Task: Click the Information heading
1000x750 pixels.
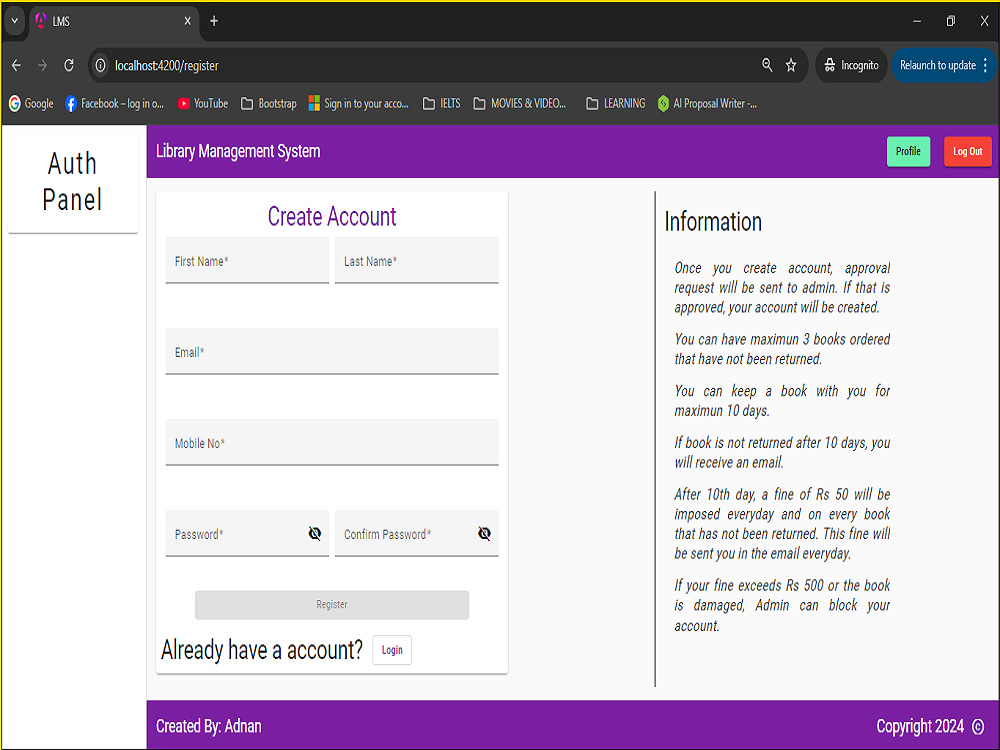Action: [713, 221]
